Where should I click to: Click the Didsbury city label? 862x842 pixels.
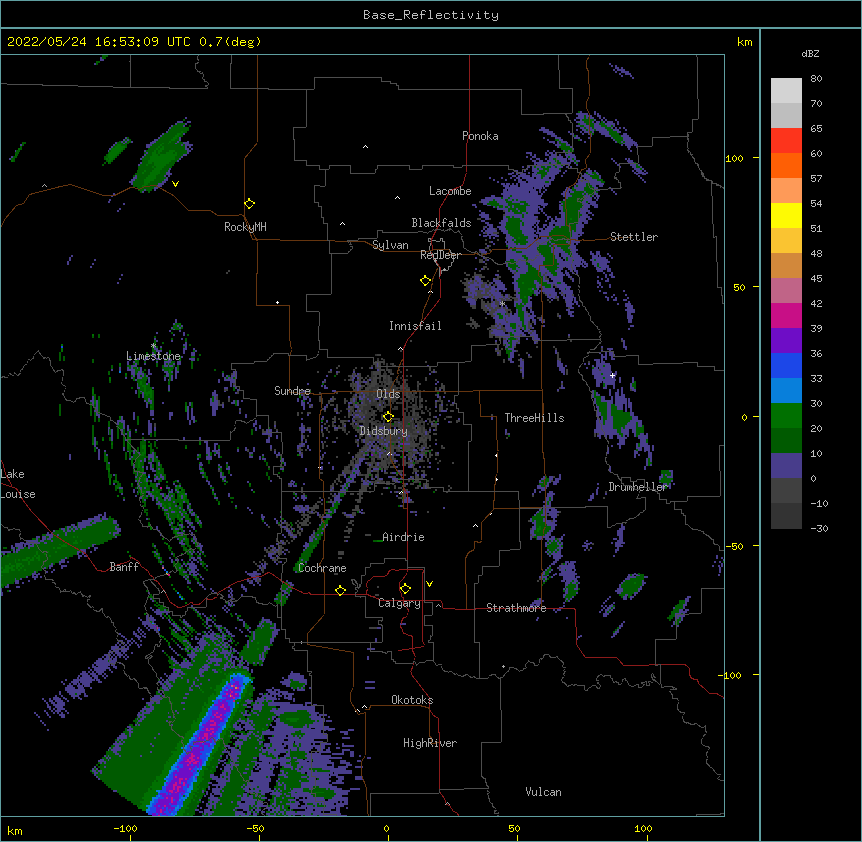[x=384, y=431]
